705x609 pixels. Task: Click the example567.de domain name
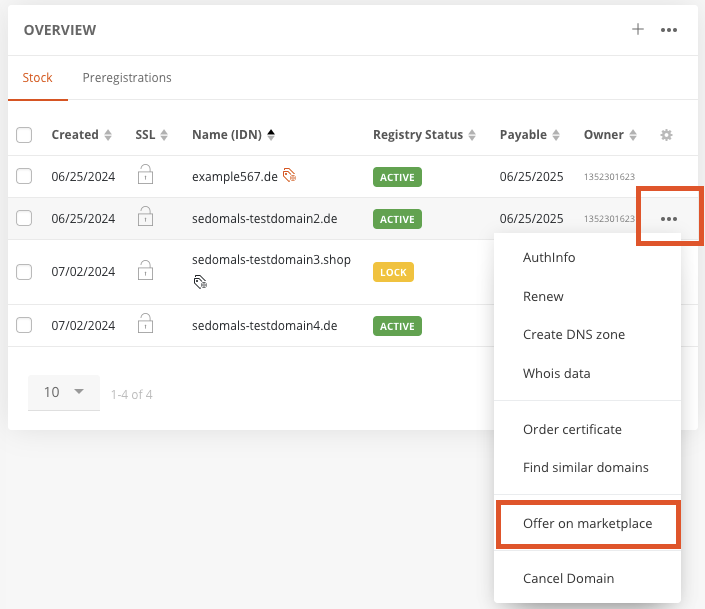point(235,177)
